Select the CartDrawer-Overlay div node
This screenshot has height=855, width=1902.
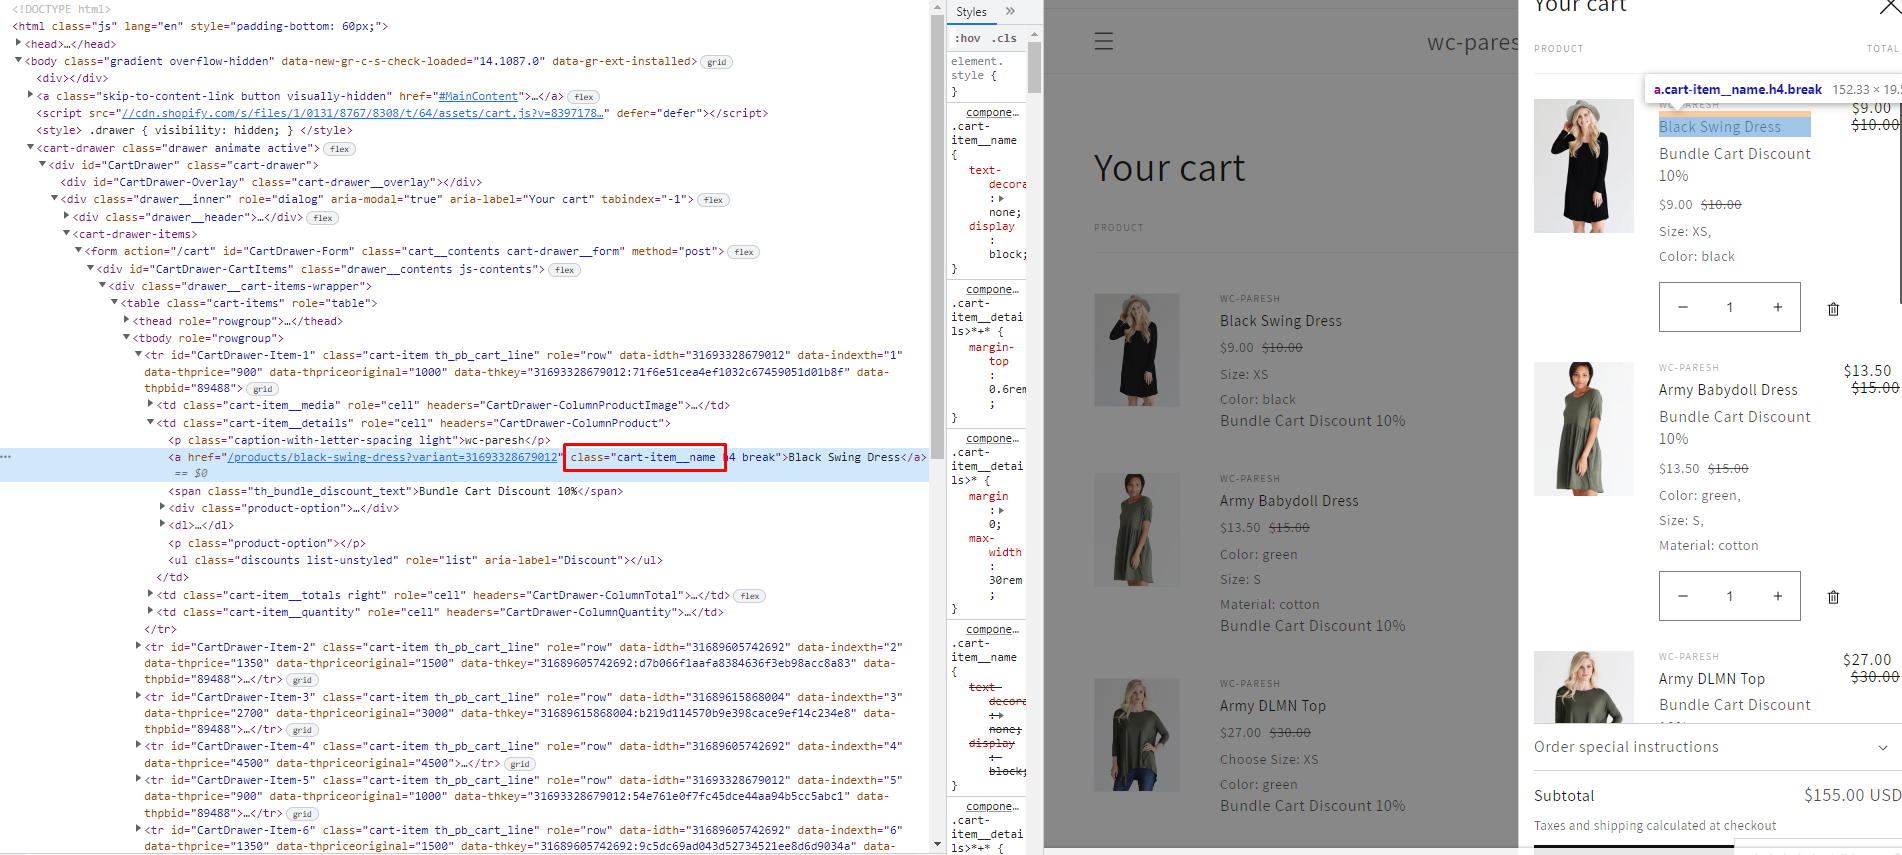click(271, 182)
